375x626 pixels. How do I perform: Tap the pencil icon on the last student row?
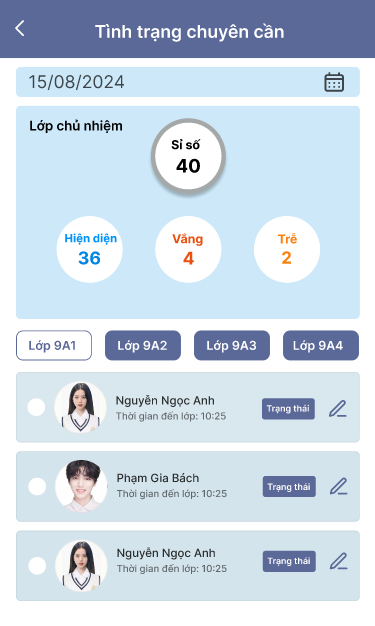[x=339, y=561]
